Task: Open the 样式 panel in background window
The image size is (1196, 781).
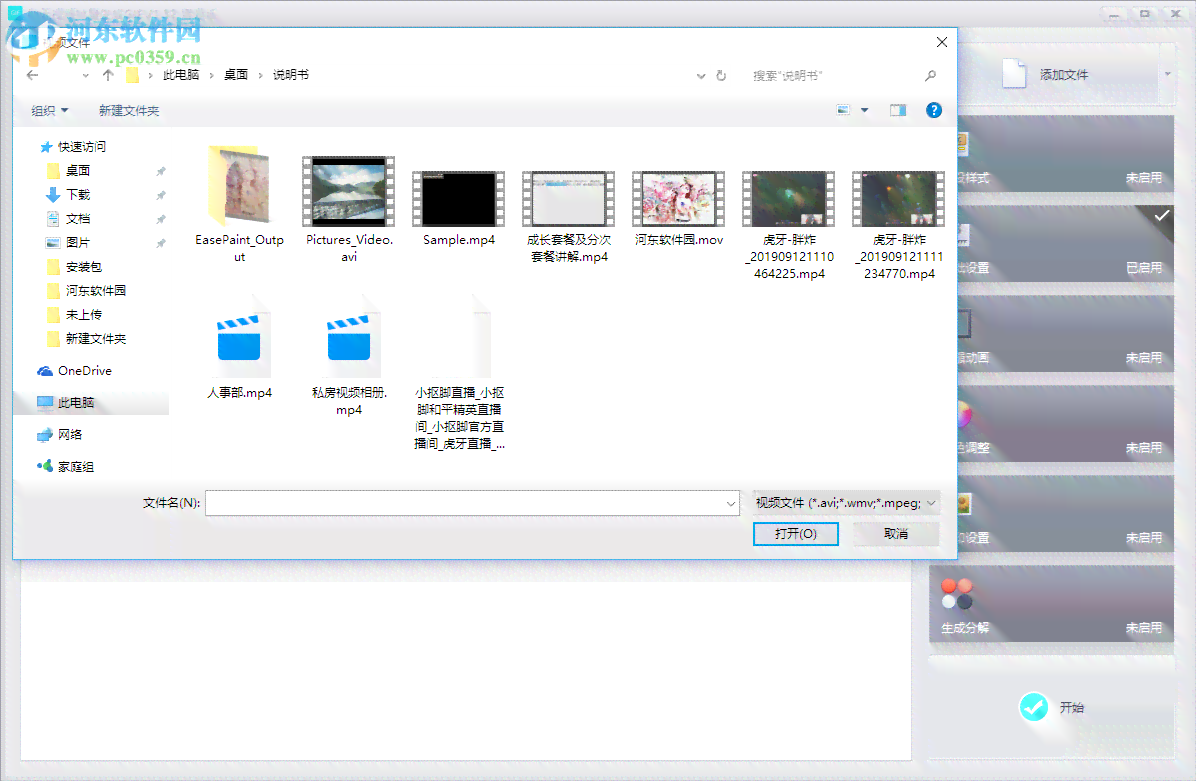Action: (1066, 154)
